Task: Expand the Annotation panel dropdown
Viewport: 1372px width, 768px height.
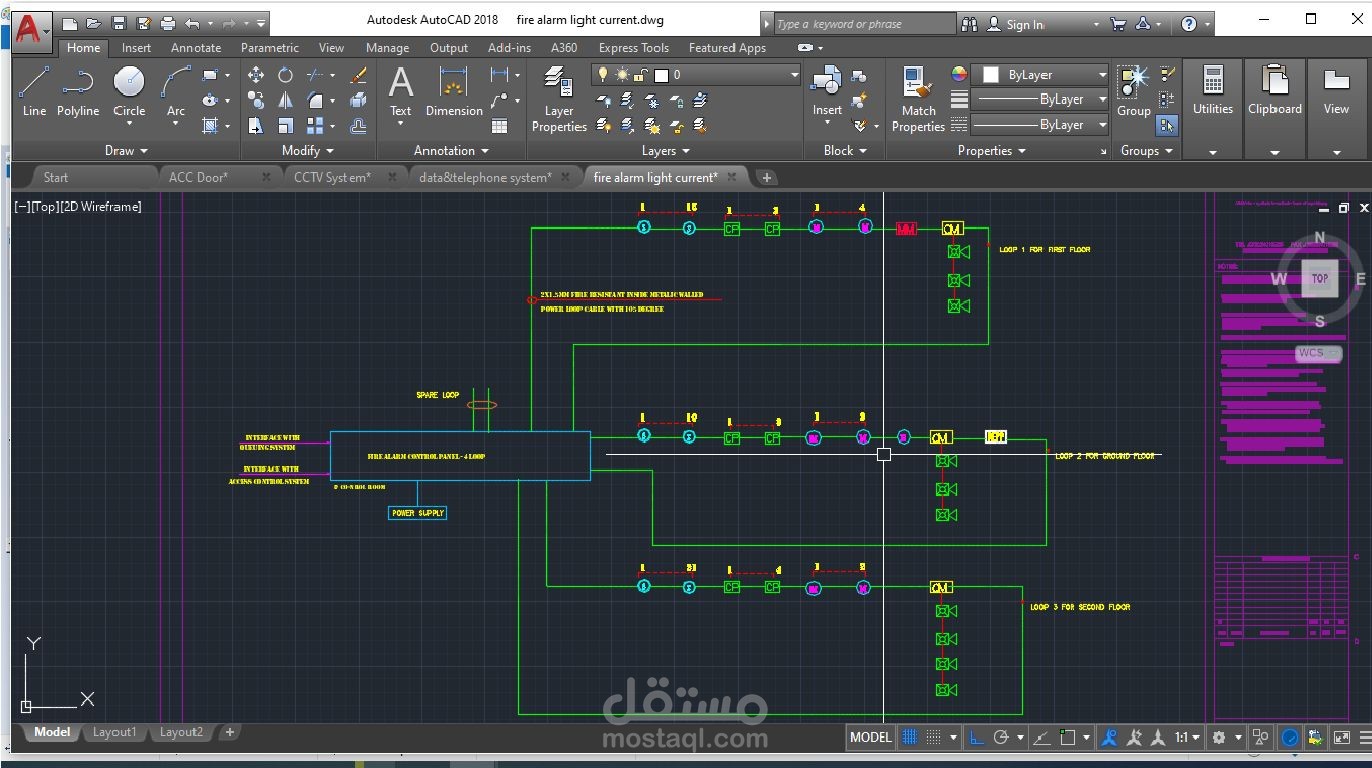Action: pyautogui.click(x=451, y=150)
